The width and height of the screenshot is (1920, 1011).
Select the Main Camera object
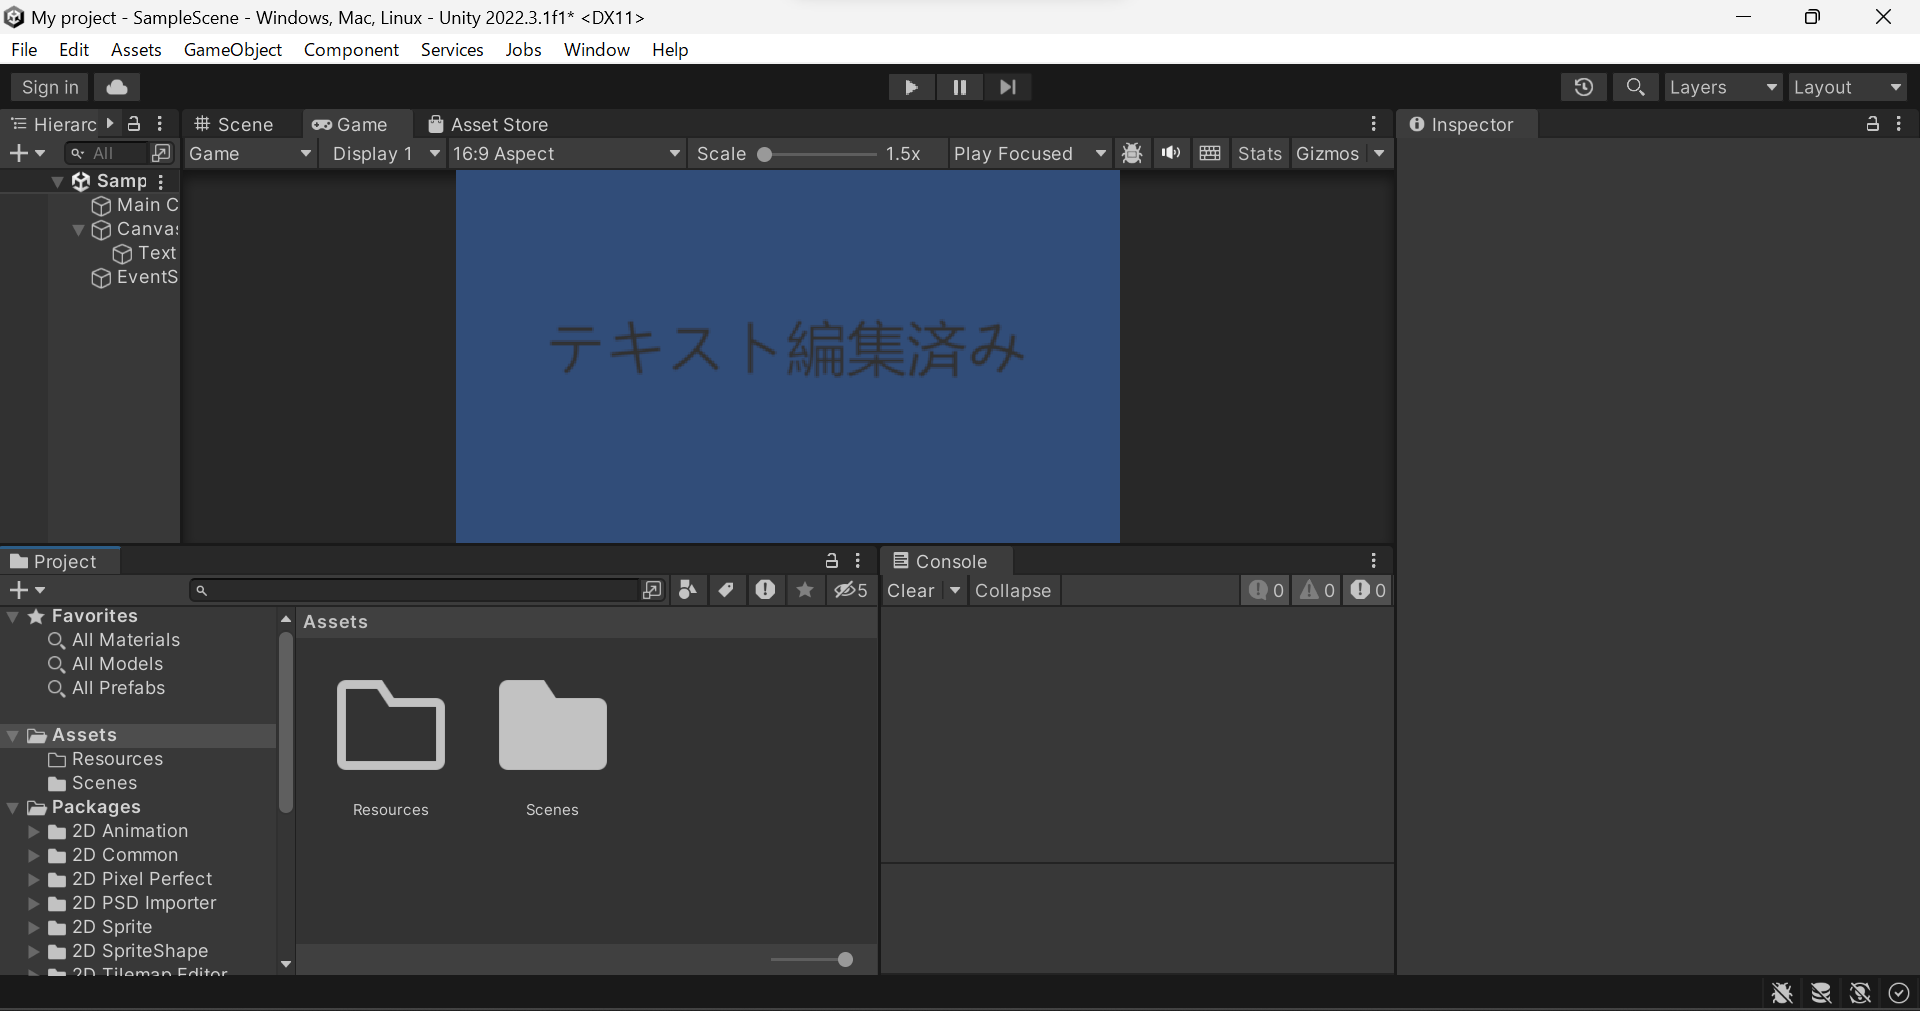pyautogui.click(x=135, y=205)
